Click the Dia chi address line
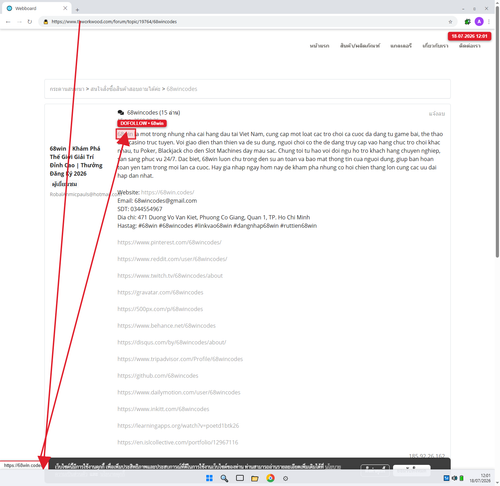Screen dimensions: 500x486 tap(214, 217)
